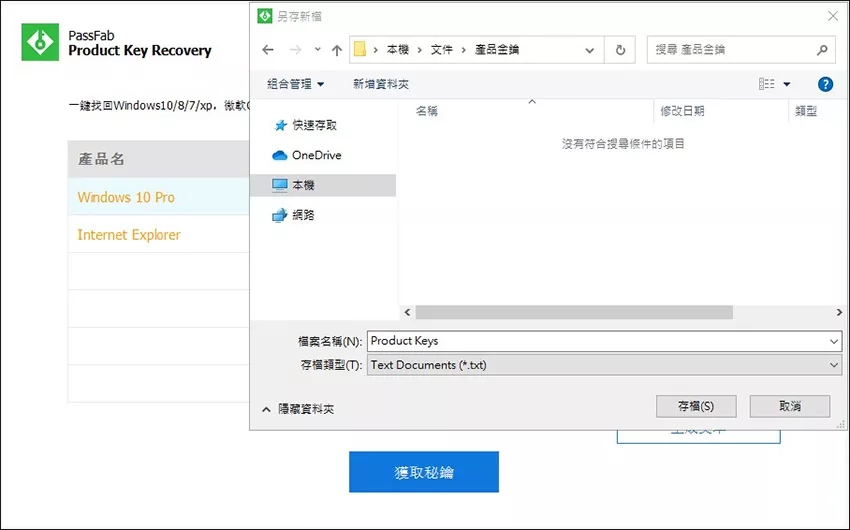This screenshot has width=850, height=530.
Task: Select 本機 in the navigation pane
Action: 323,185
